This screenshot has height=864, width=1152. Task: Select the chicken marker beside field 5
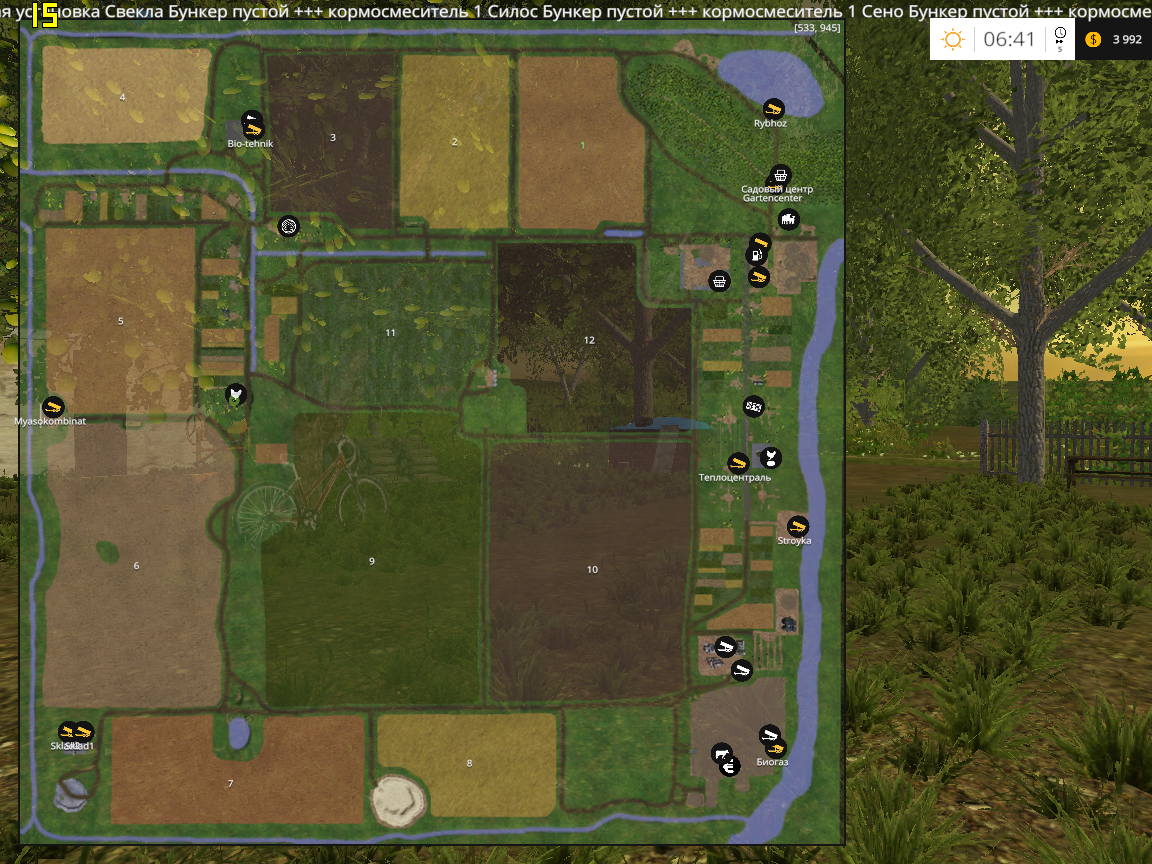pos(236,395)
